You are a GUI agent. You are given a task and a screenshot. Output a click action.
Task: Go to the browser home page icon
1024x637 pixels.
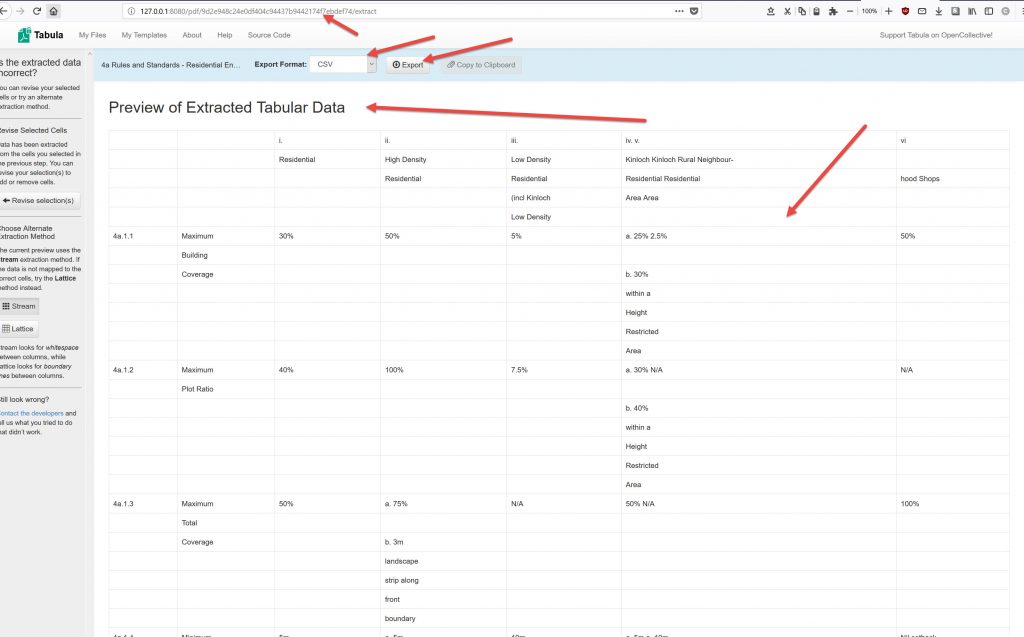click(x=54, y=11)
